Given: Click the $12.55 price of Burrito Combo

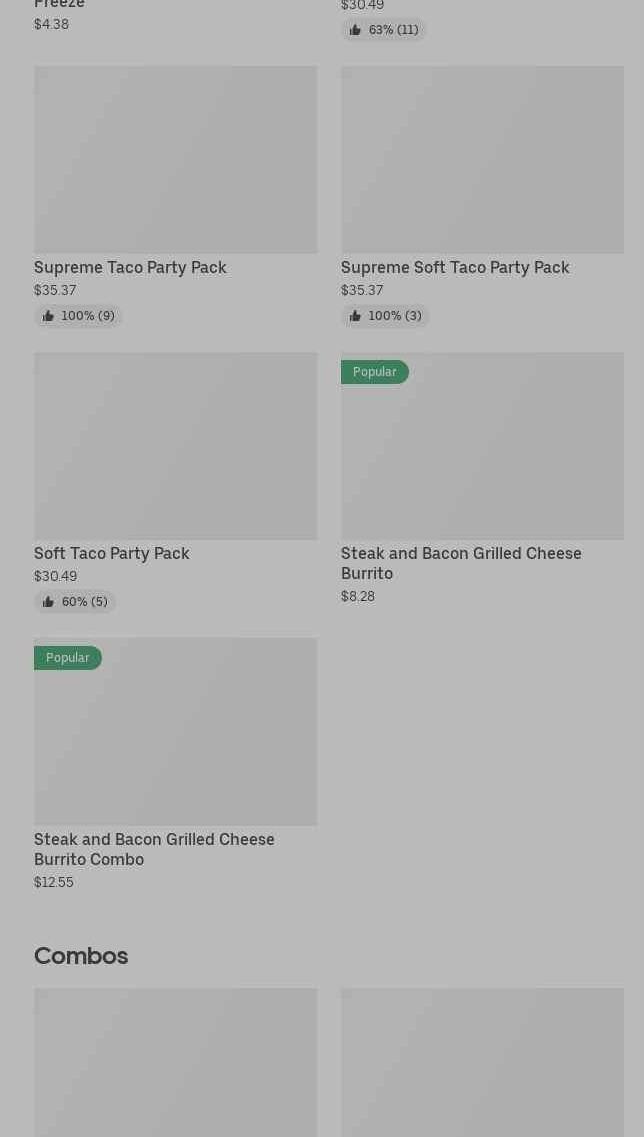Looking at the screenshot, I should coord(54,882).
